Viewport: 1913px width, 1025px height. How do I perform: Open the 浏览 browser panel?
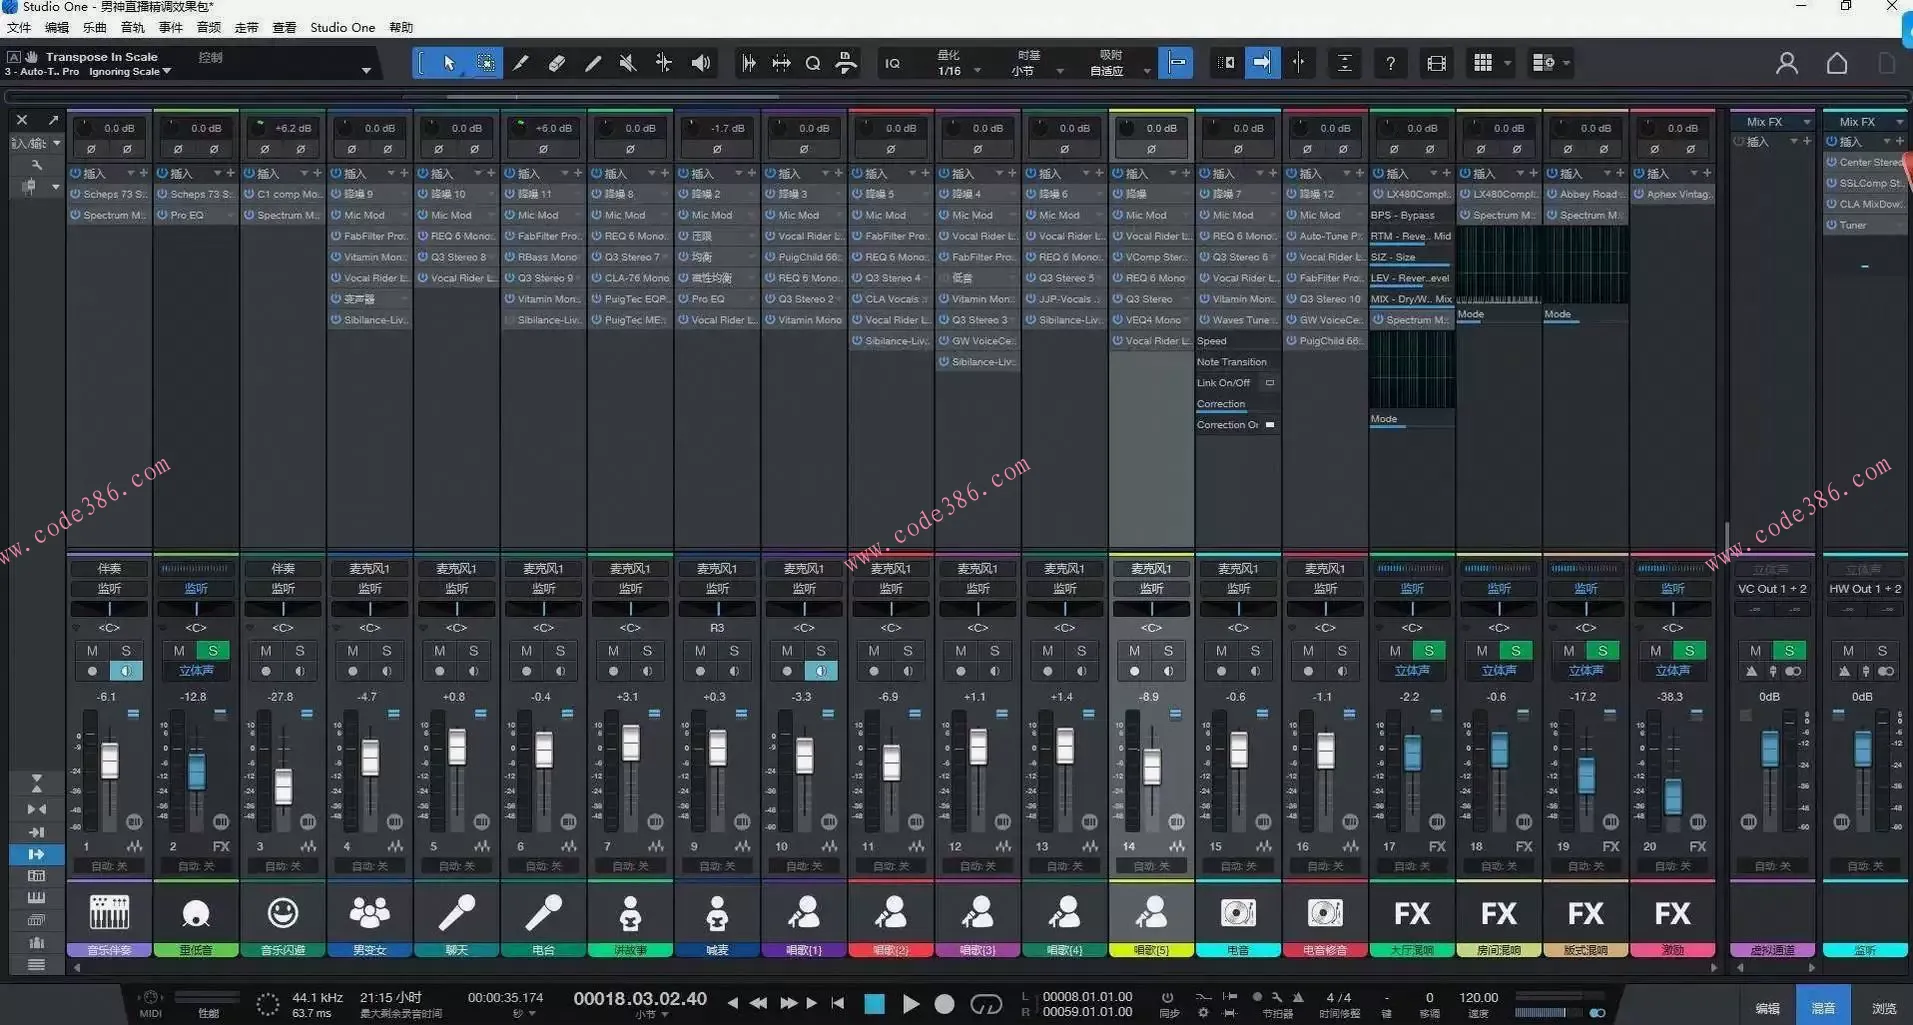pyautogui.click(x=1884, y=1007)
